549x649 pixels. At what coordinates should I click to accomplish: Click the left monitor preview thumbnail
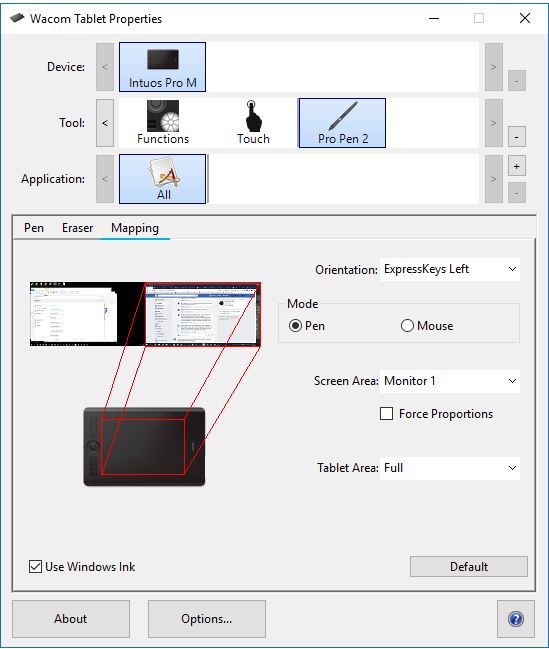pos(87,314)
